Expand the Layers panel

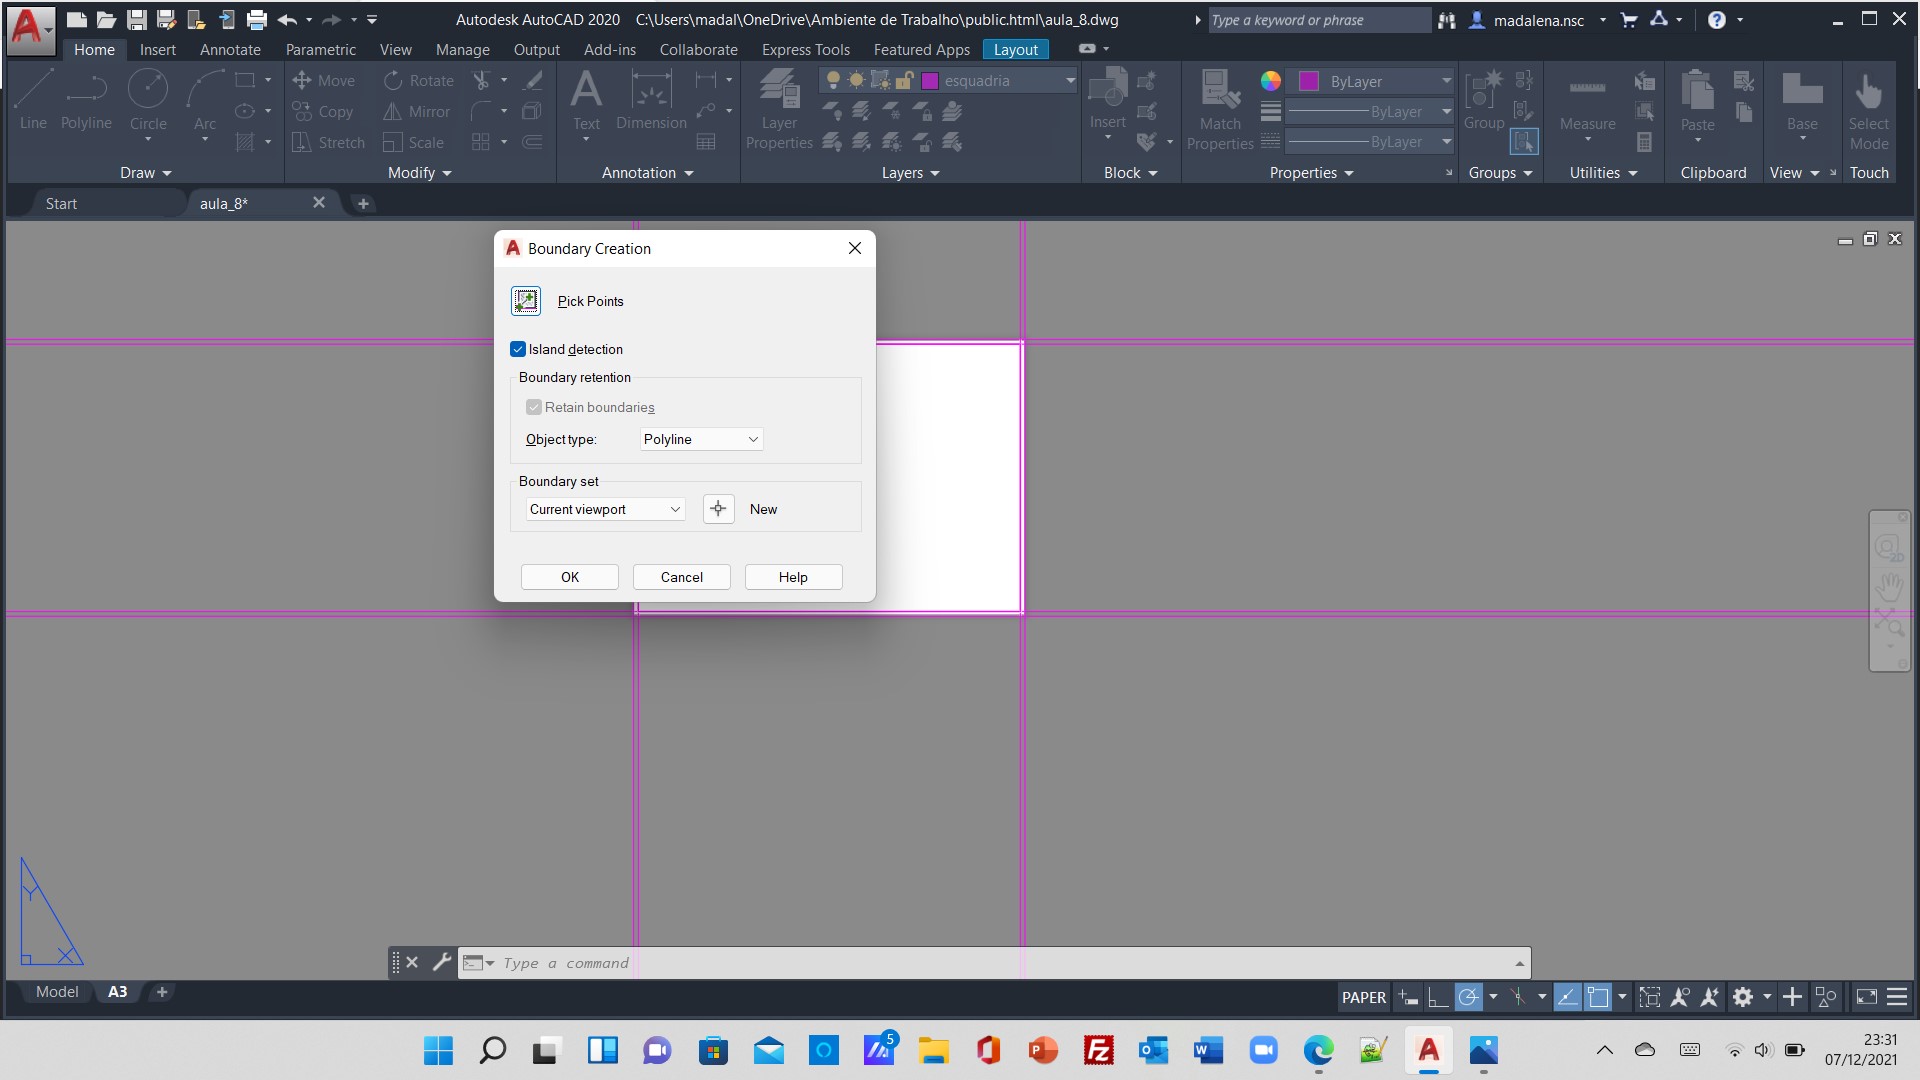click(x=910, y=173)
